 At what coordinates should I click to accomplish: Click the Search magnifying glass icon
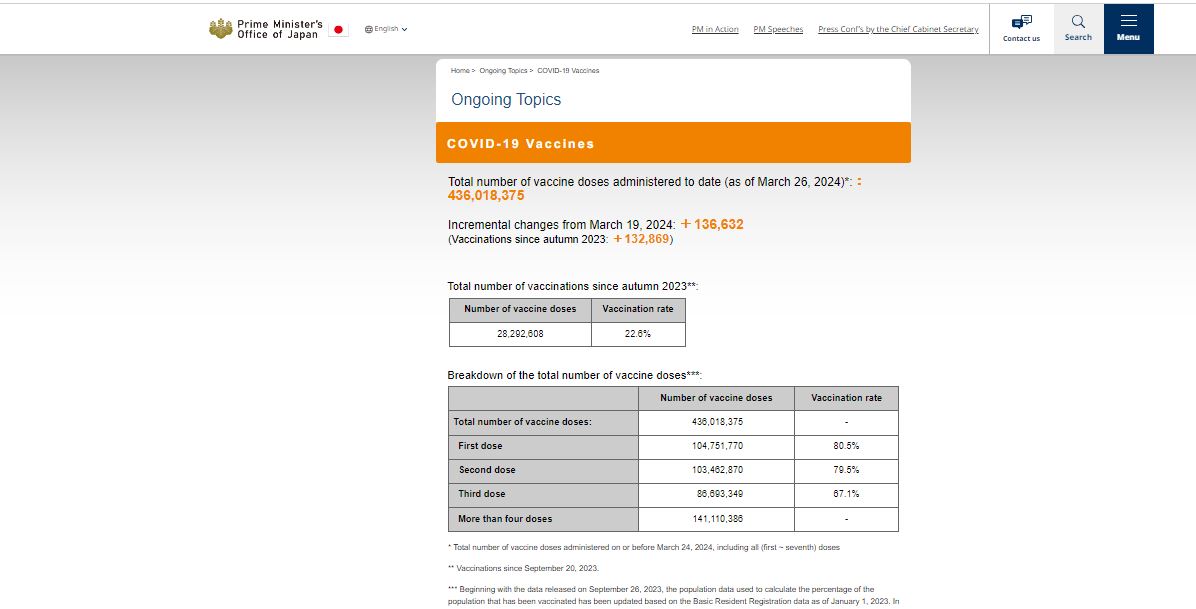click(1078, 22)
